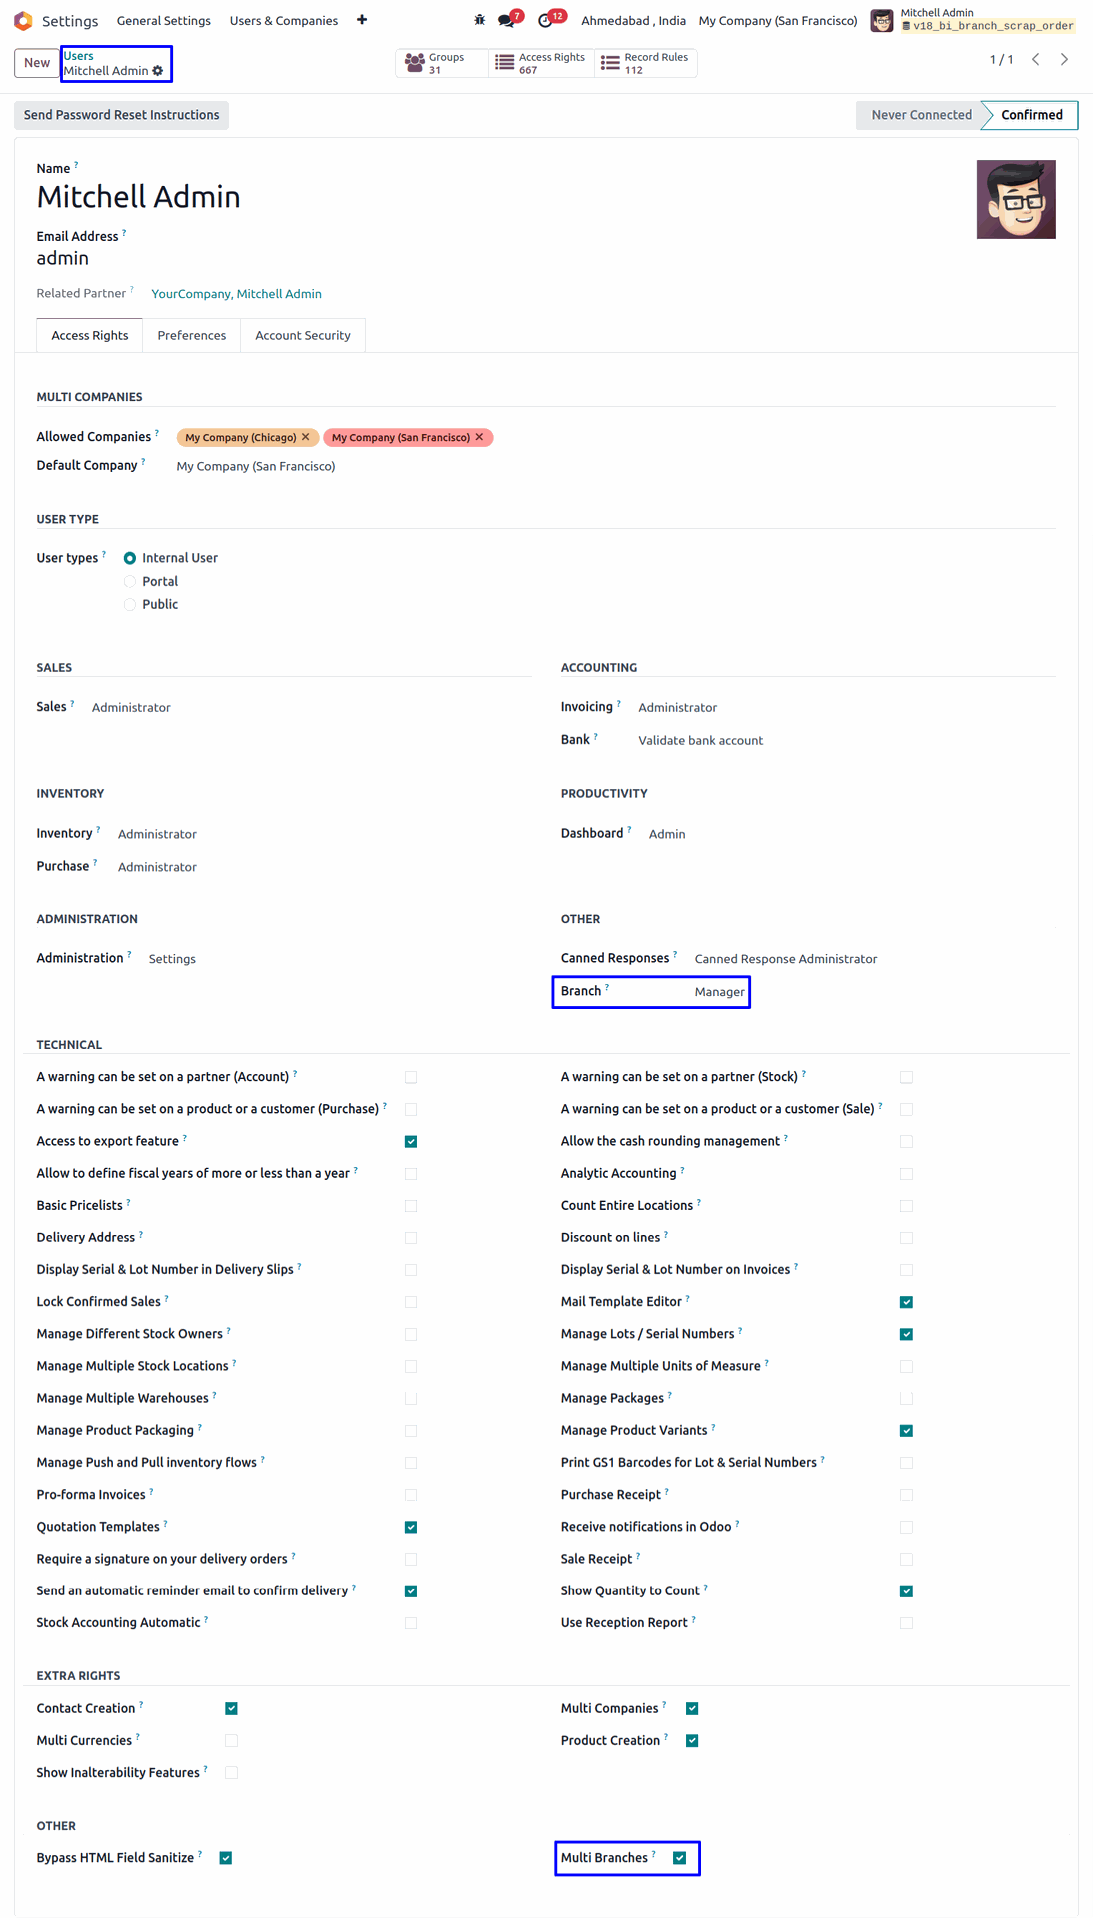Go to the next record arrow

point(1064,60)
